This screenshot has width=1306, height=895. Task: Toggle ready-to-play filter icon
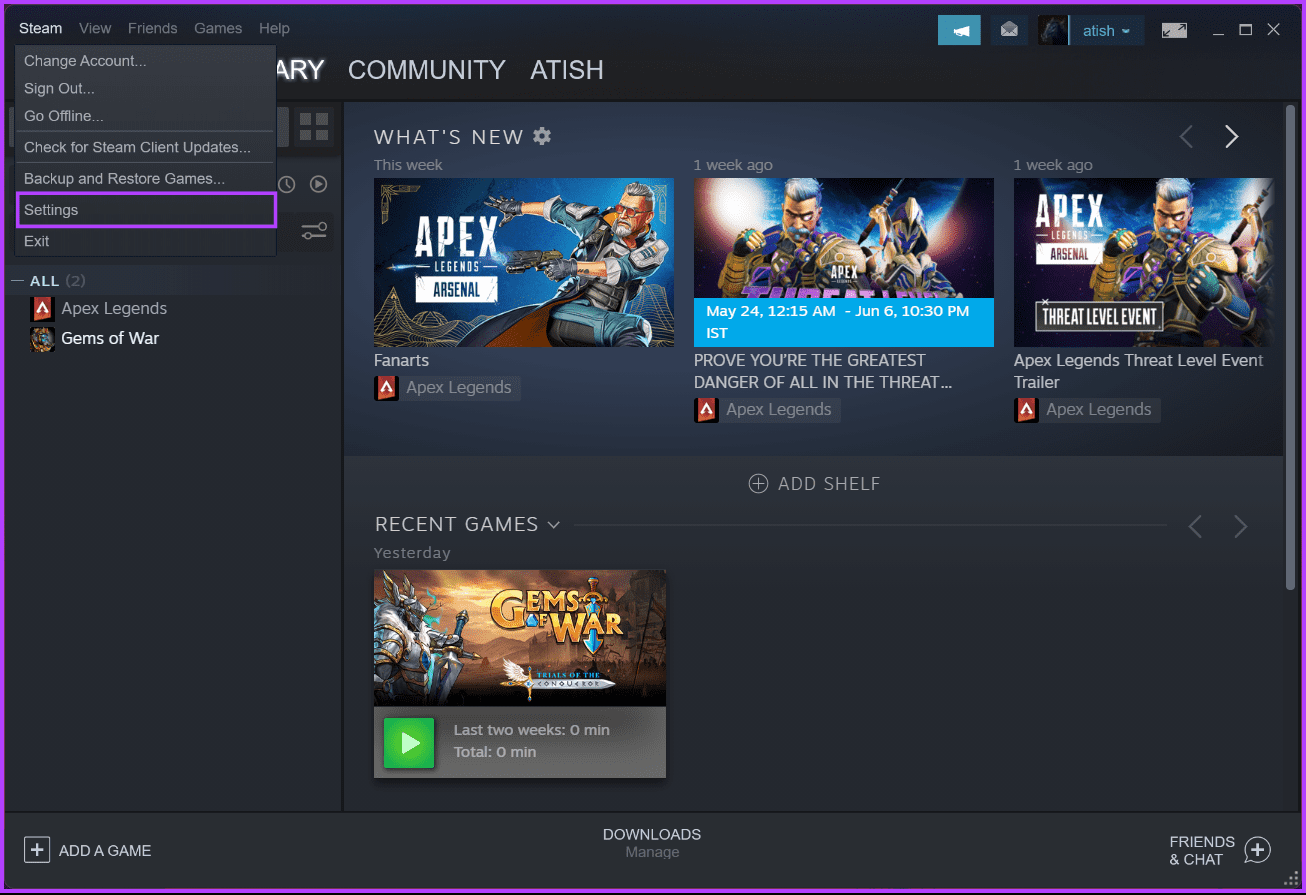point(318,184)
